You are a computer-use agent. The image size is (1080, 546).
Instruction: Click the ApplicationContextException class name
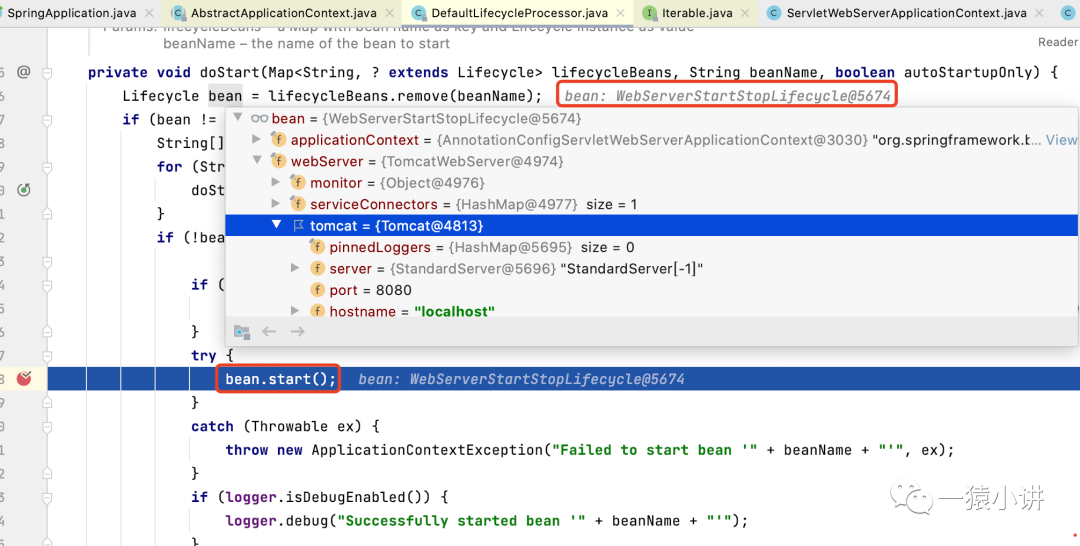pos(428,450)
